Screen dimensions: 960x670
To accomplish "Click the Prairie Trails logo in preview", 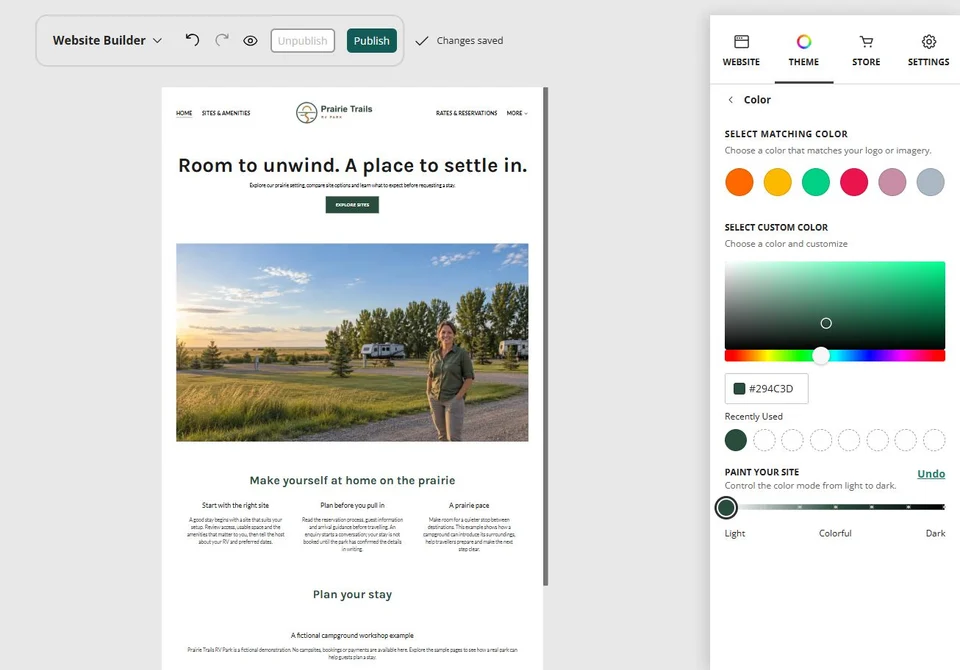I will [x=334, y=112].
